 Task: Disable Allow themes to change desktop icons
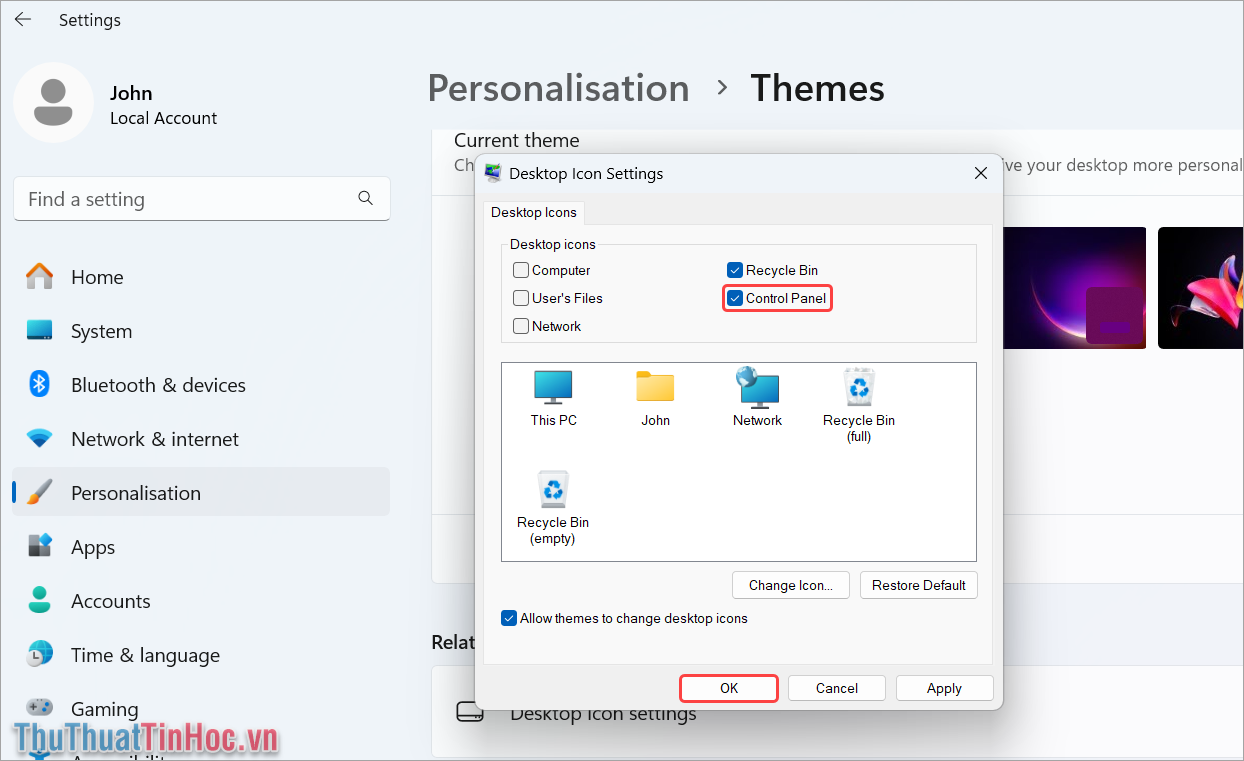tap(509, 618)
